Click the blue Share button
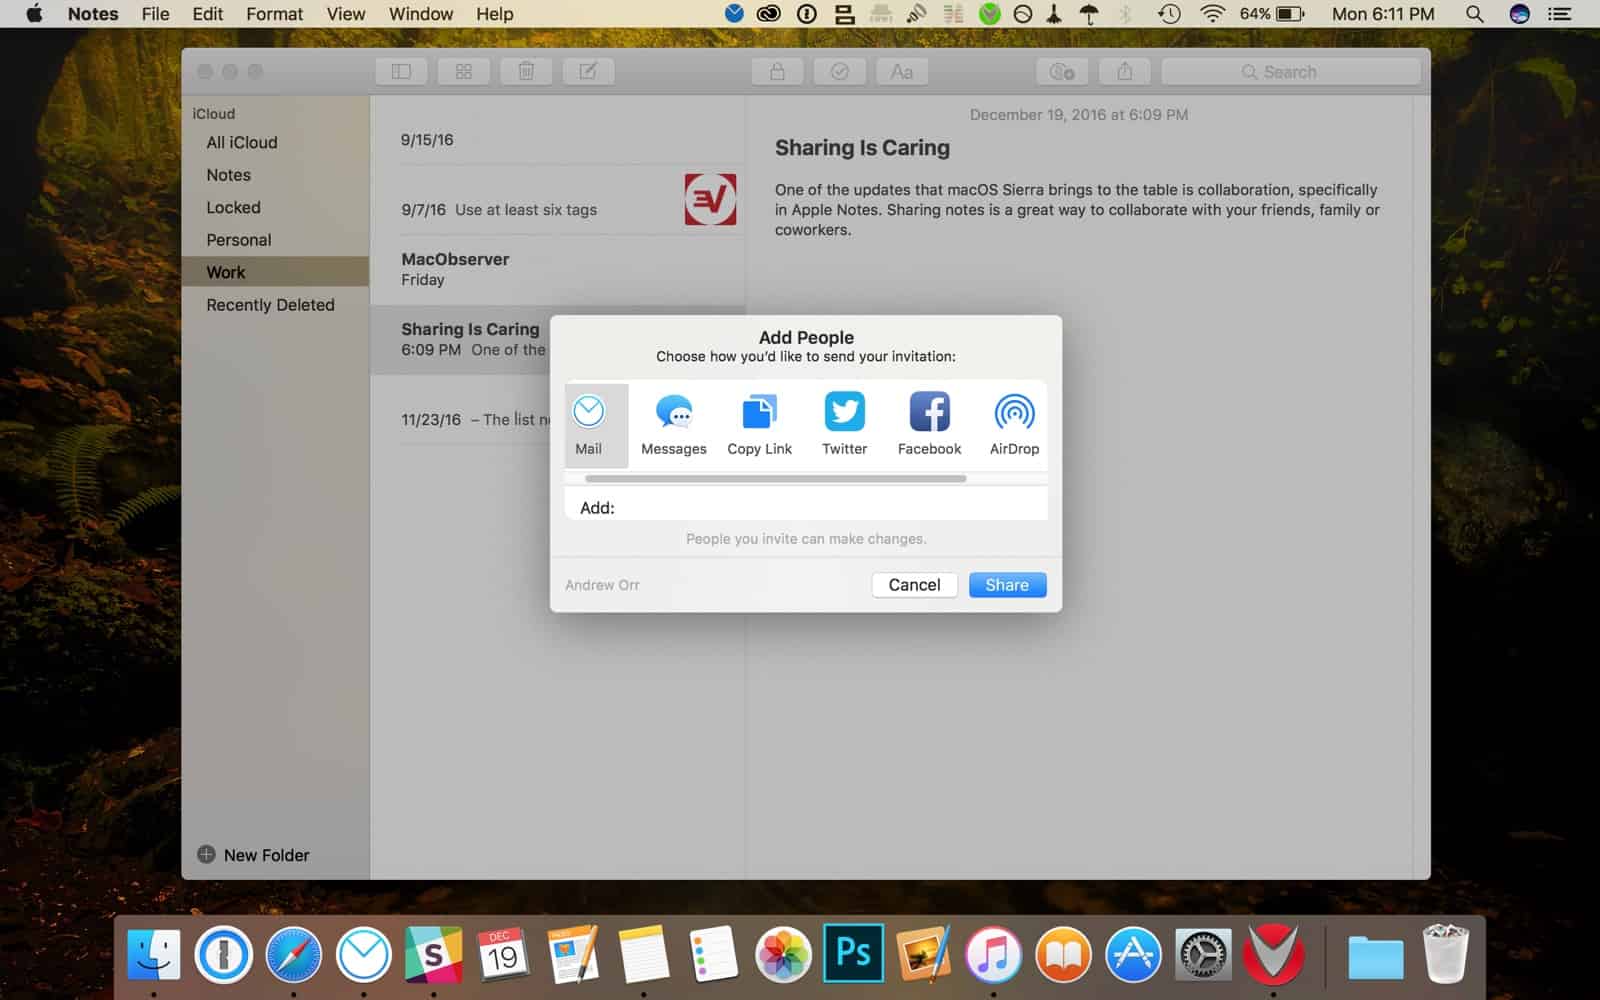This screenshot has width=1600, height=1000. (1007, 585)
